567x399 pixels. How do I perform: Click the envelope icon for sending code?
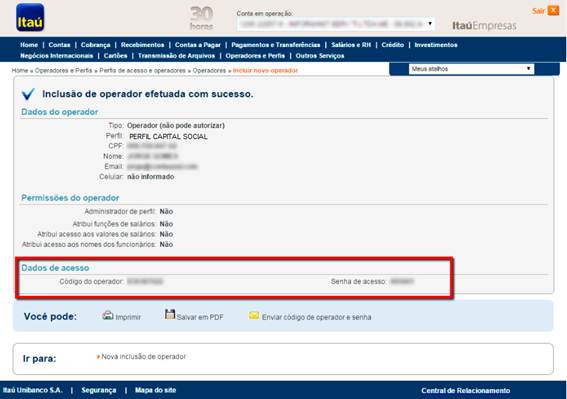254,315
